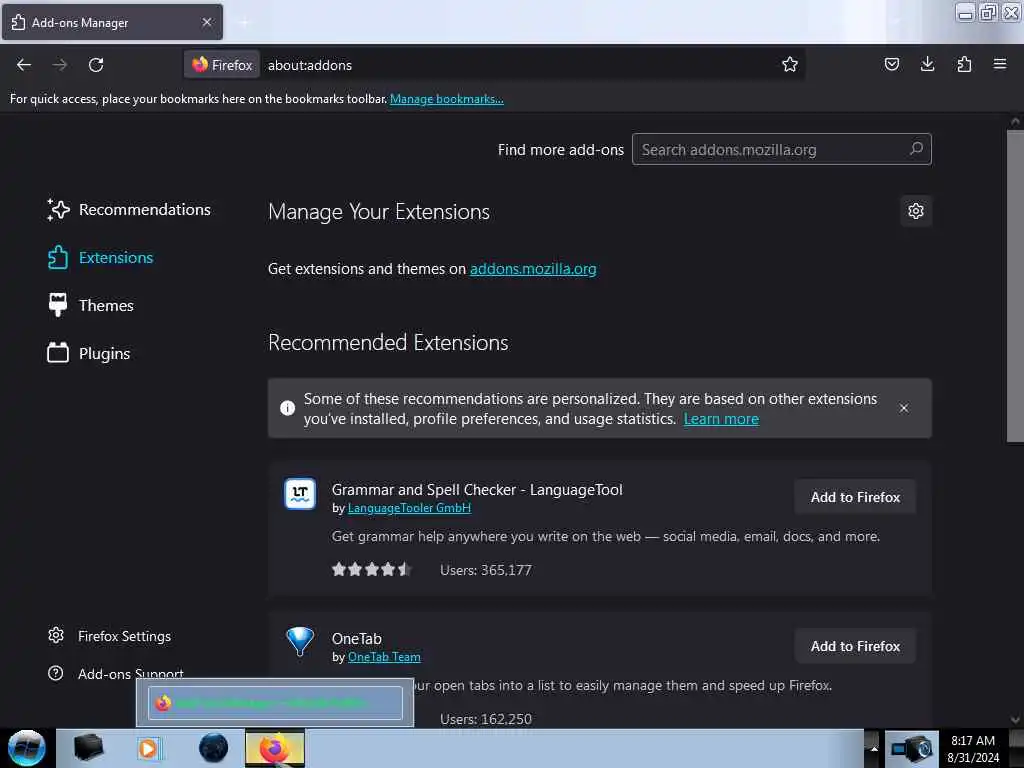The width and height of the screenshot is (1024, 768).
Task: Click the Firefox taskbar icon
Action: [274, 748]
